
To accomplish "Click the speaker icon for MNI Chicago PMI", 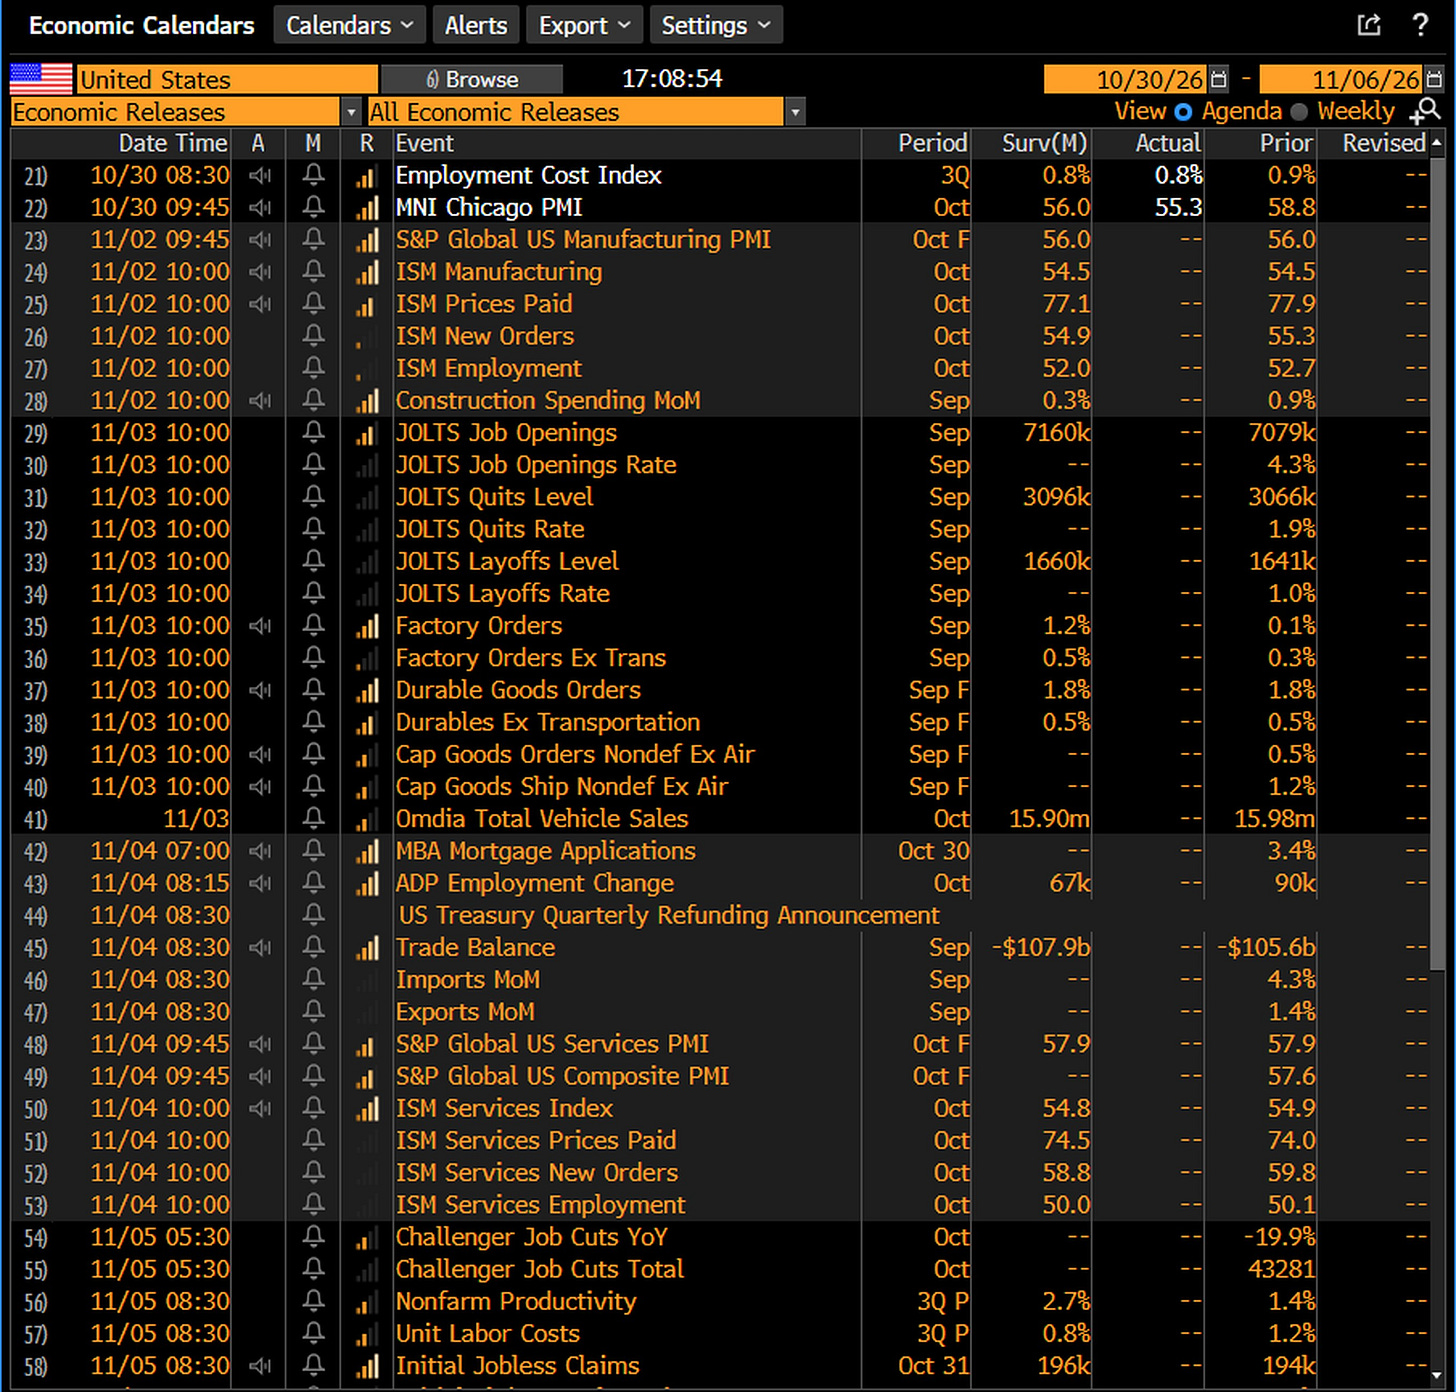I will [x=260, y=208].
